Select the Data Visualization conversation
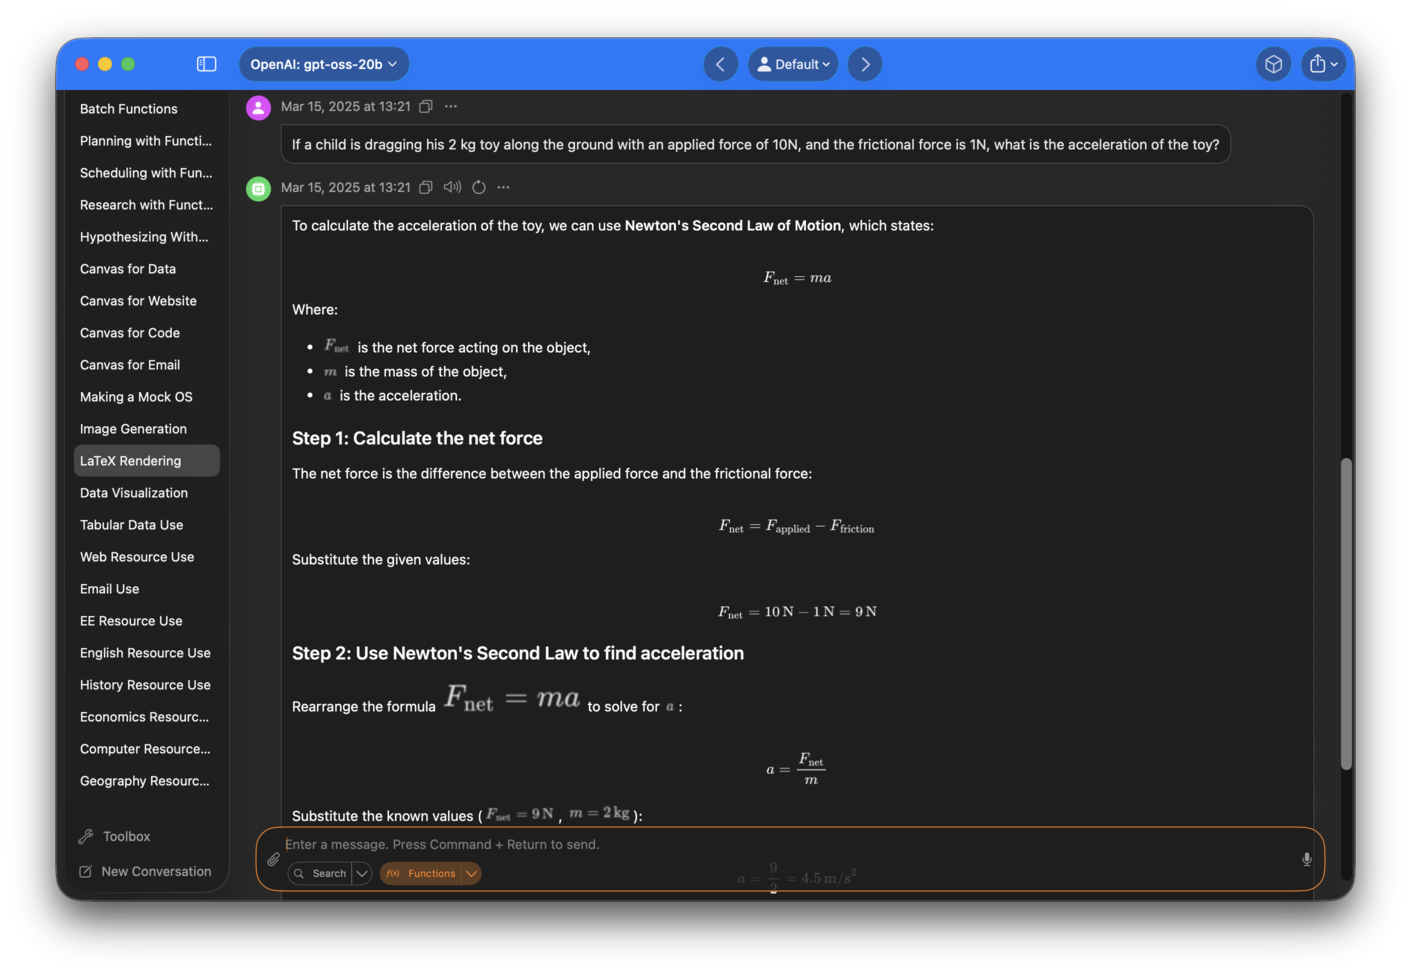The image size is (1411, 975). click(x=134, y=493)
